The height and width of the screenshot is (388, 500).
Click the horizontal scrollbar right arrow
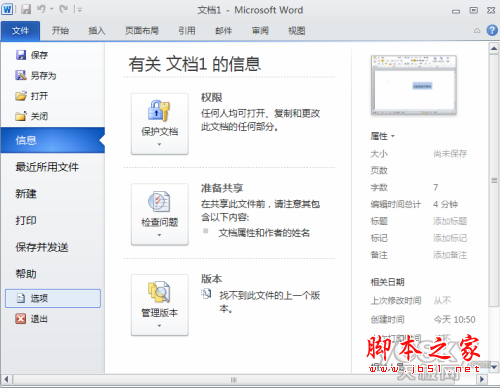pos(481,379)
